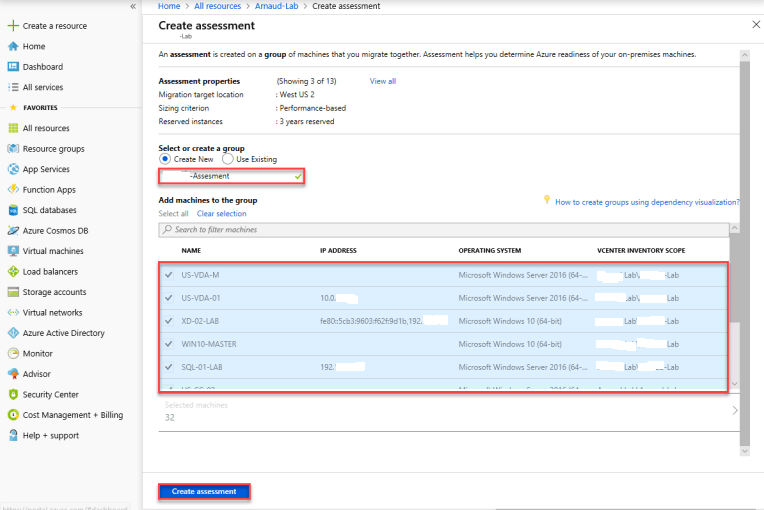Viewport: 764px width, 510px height.
Task: Click the Home house icon in sidebar
Action: (13, 46)
